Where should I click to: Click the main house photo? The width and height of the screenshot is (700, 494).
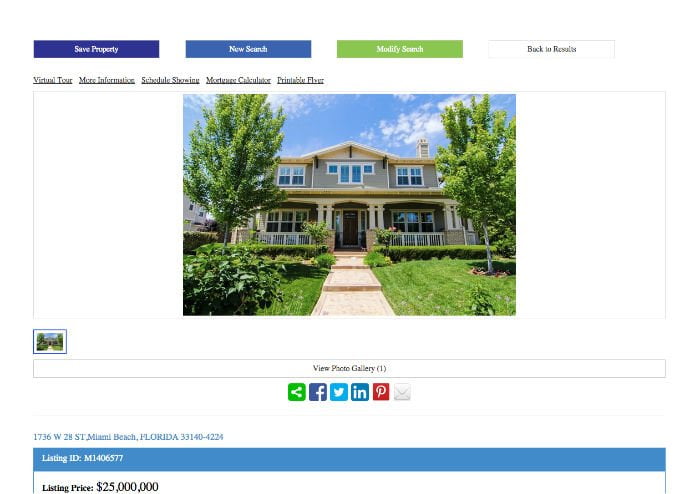349,205
